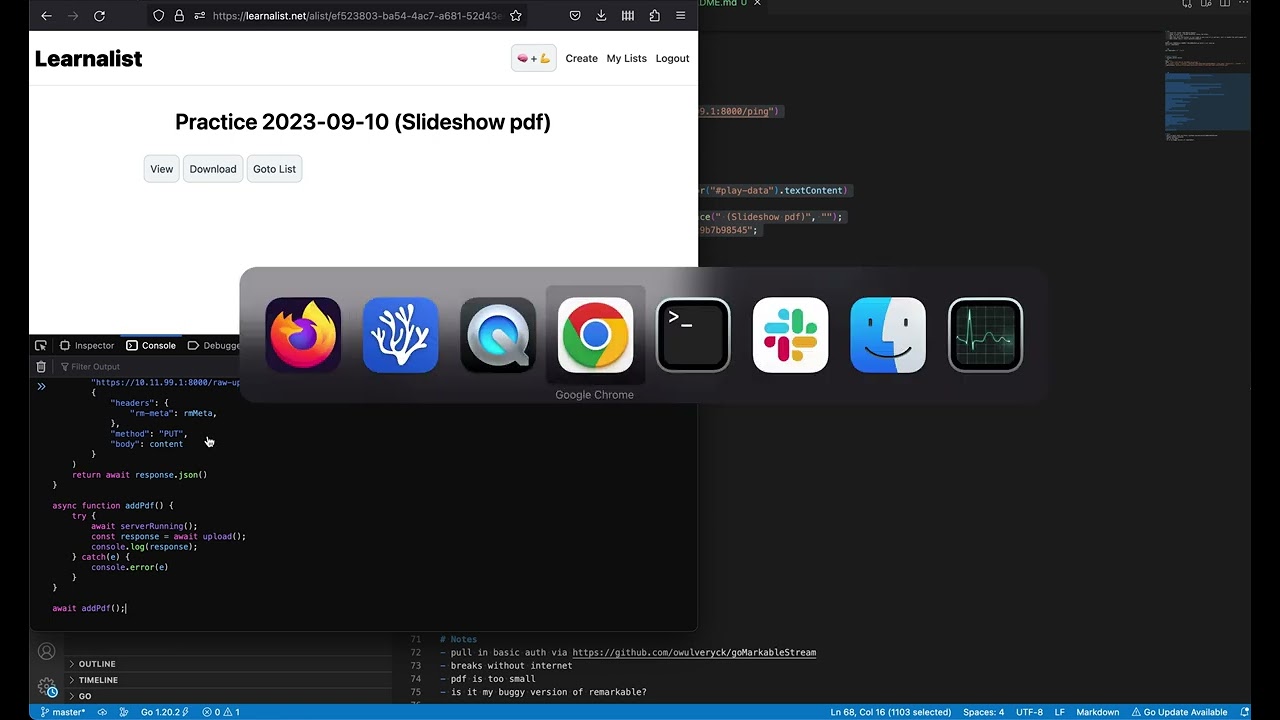This screenshot has width=1280, height=720.
Task: Select Slack in the app switcher
Action: click(x=790, y=335)
